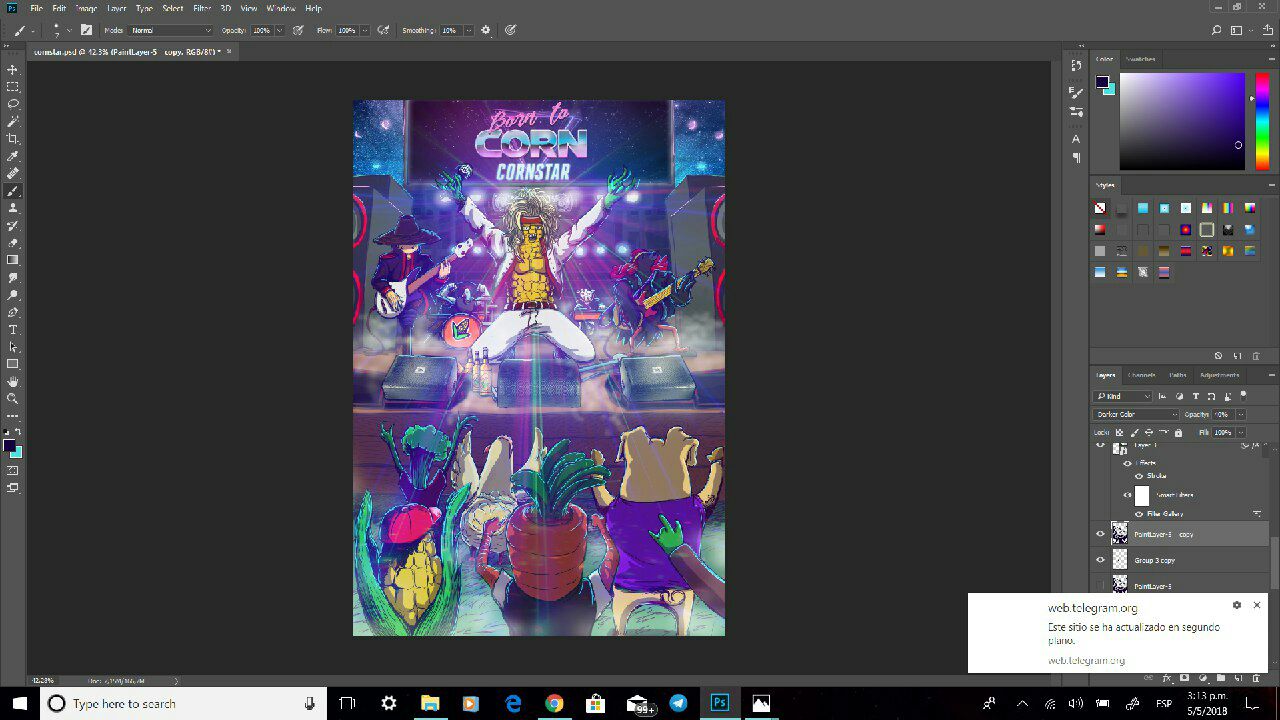Select the Rectangular Marquee tool
1280x720 pixels.
(13, 87)
